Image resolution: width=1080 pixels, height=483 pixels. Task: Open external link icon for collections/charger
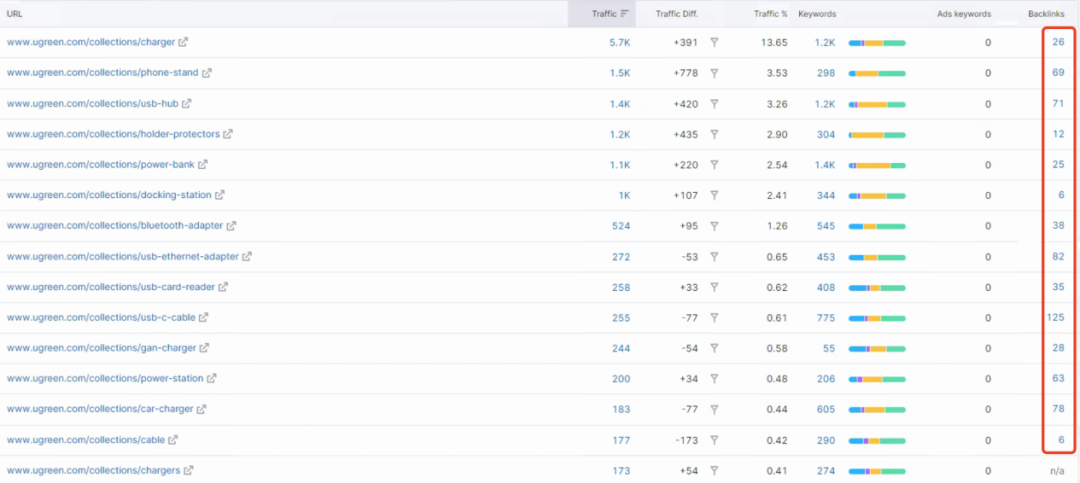pos(183,42)
